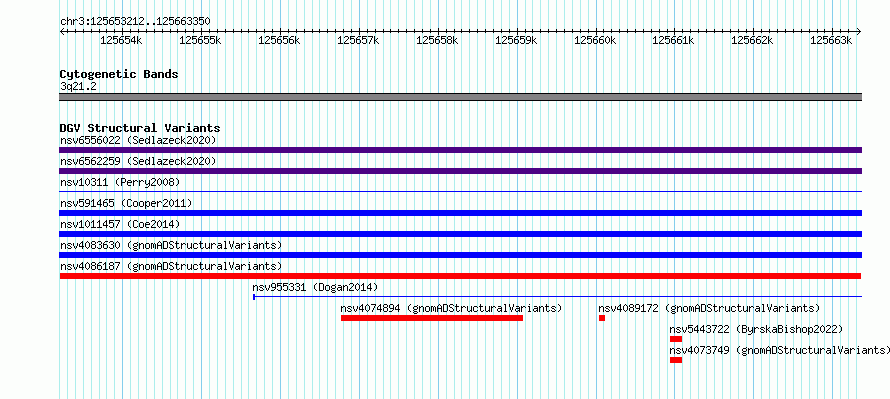This screenshot has height=399, width=890.
Task: Click nsv5443722 (ByrskaBishop2022) label
Action: (757, 329)
